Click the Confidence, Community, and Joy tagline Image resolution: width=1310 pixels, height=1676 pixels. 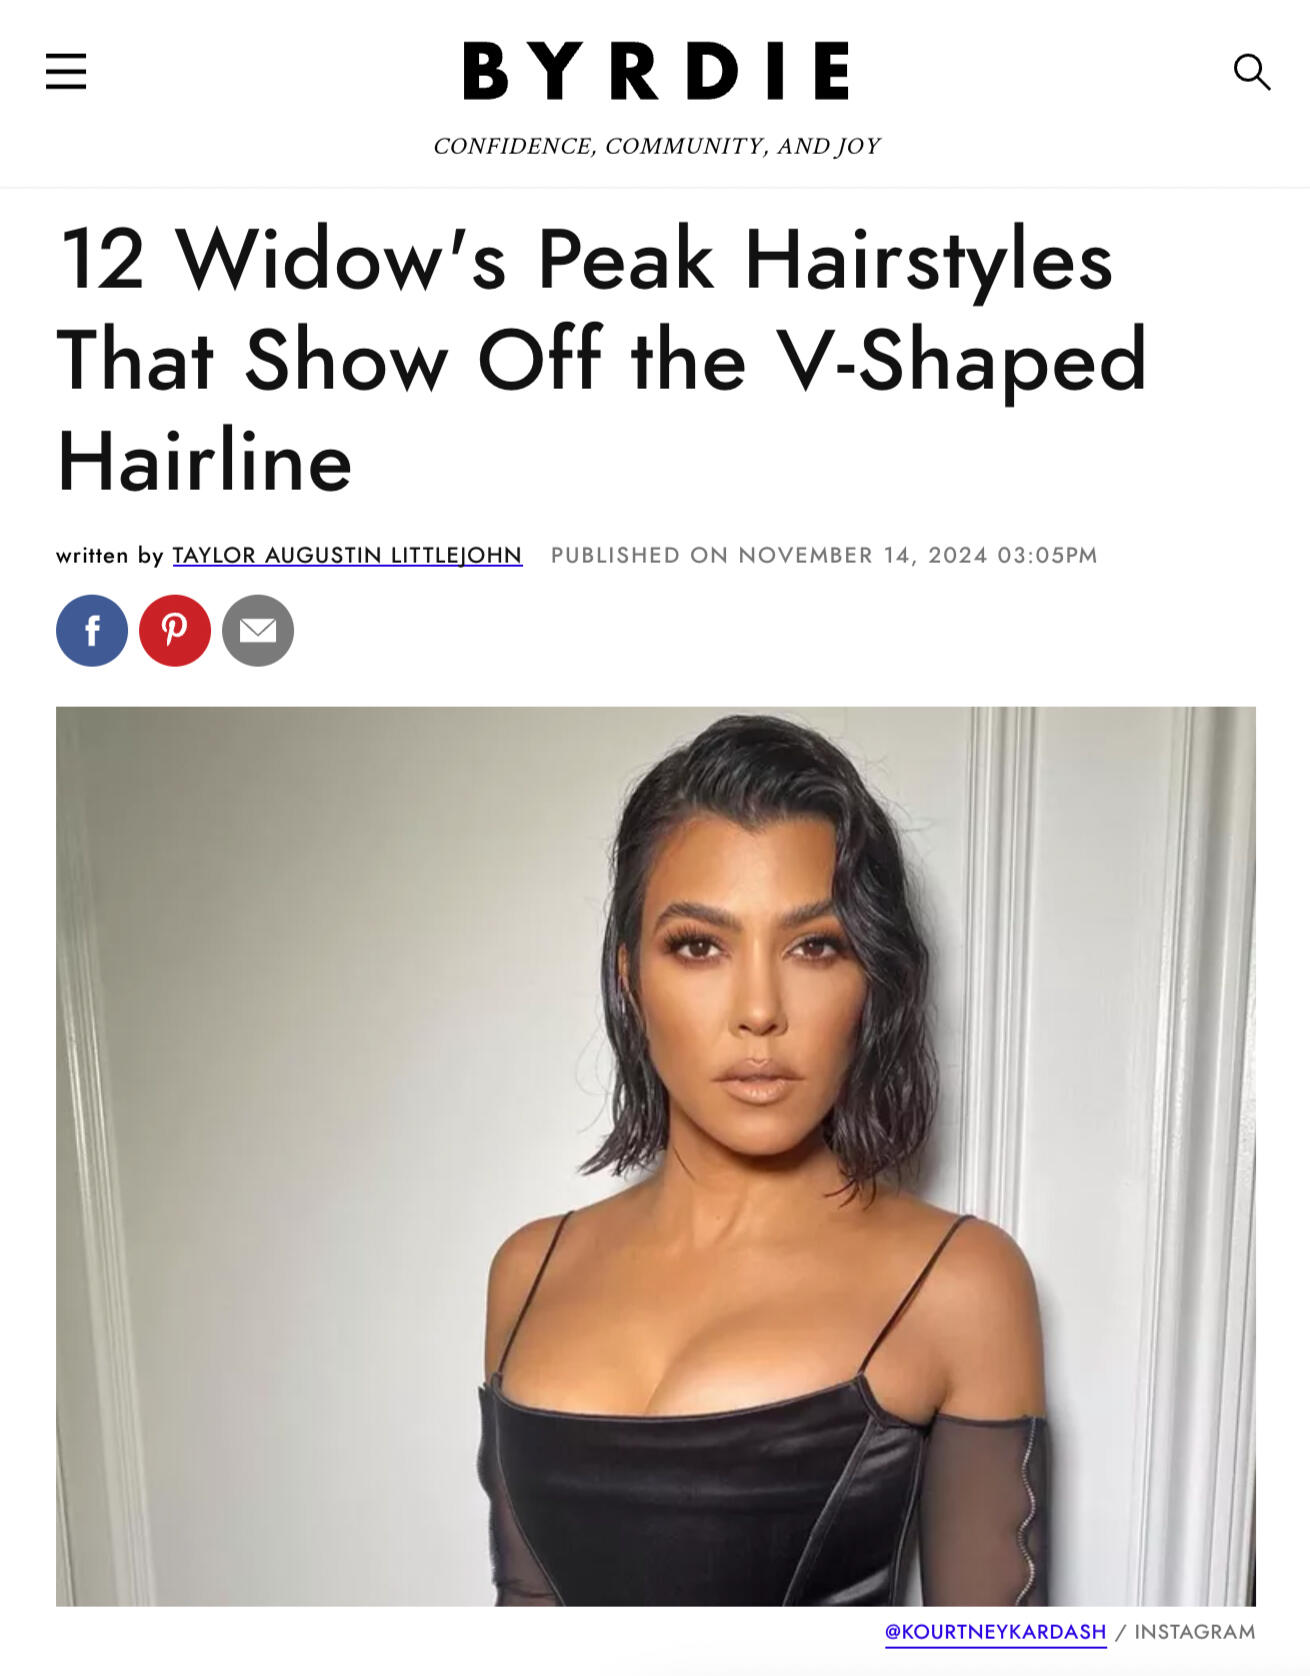pyautogui.click(x=656, y=146)
